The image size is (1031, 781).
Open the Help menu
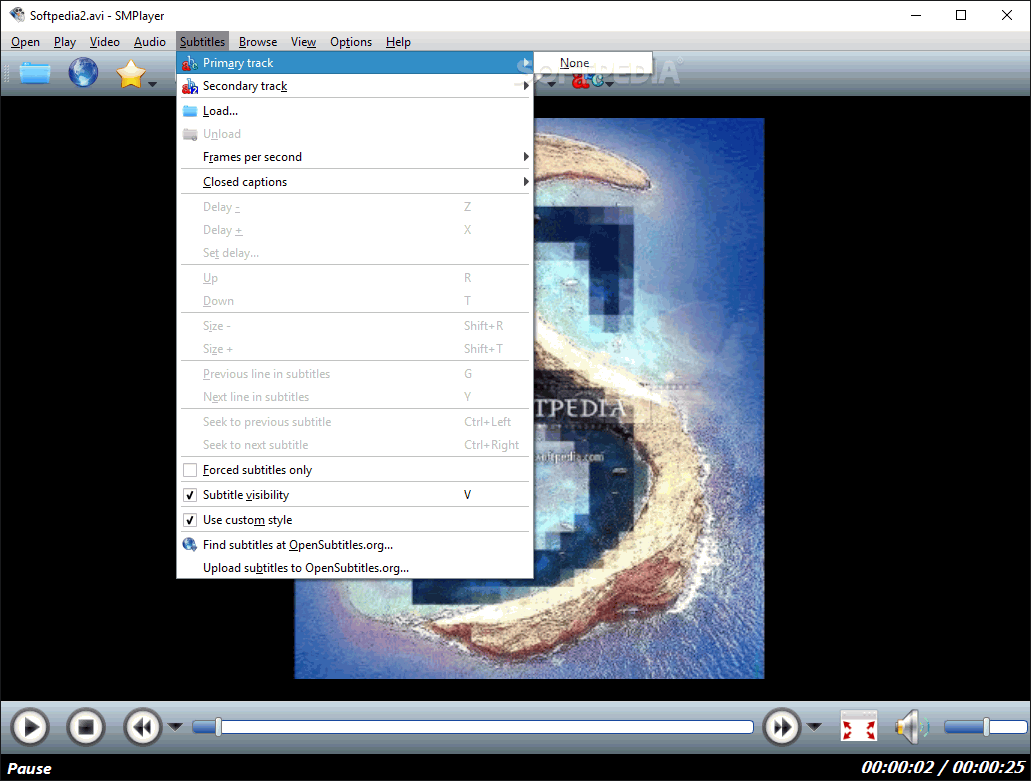398,42
